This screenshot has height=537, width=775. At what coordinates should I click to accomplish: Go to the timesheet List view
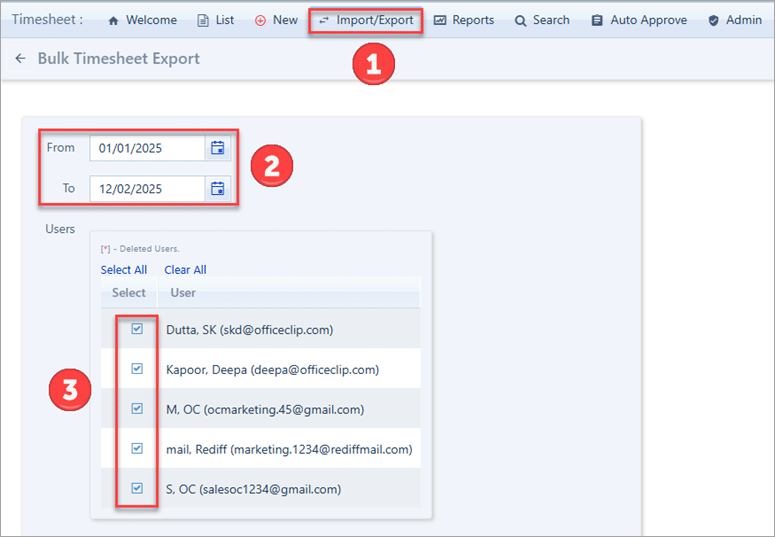tap(215, 20)
